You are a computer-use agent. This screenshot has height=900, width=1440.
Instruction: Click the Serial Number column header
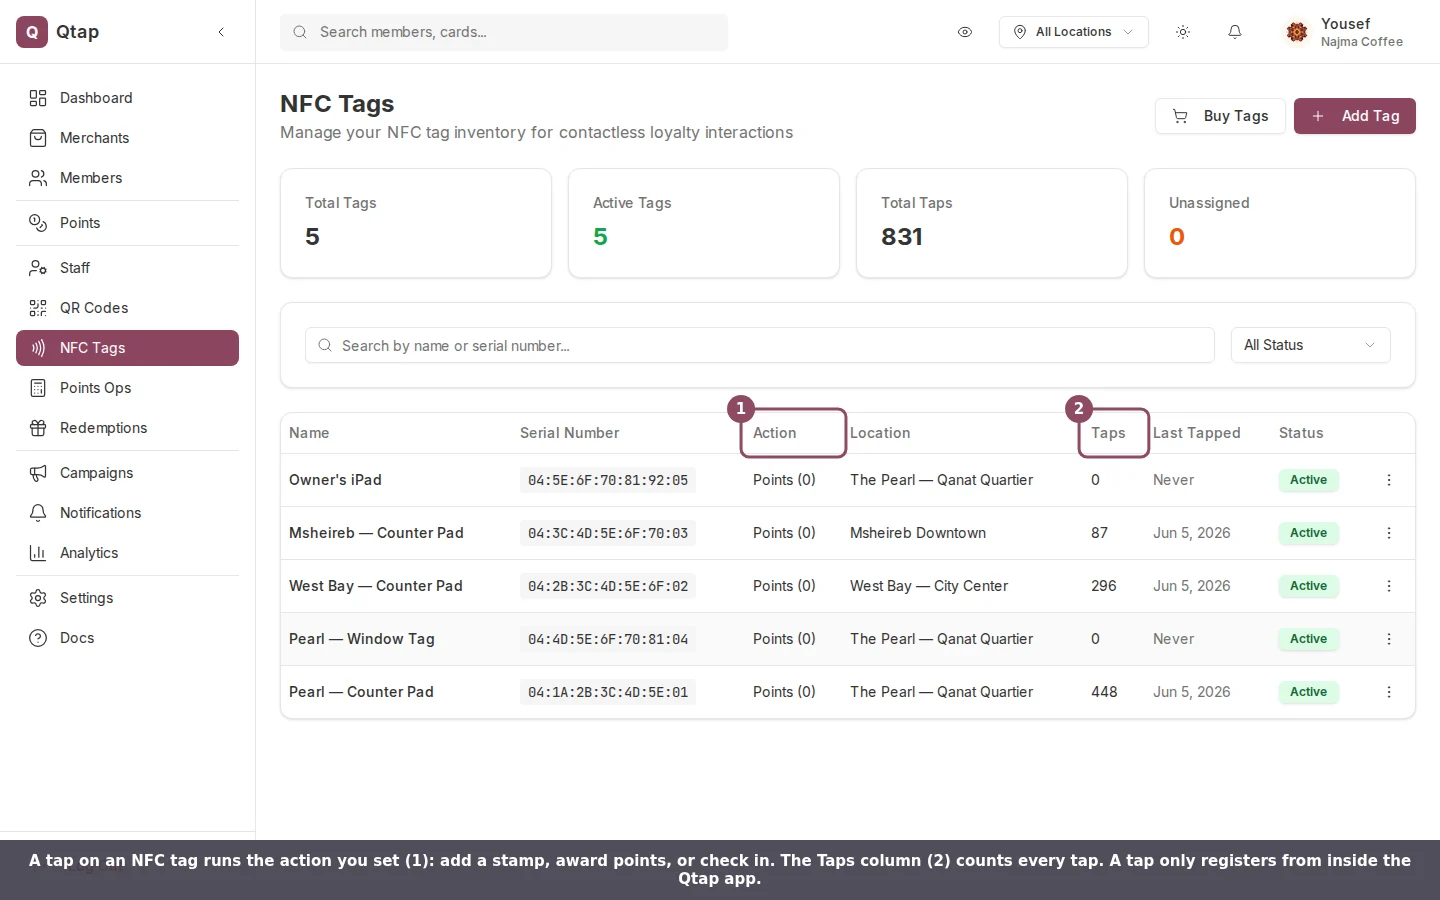click(x=569, y=433)
